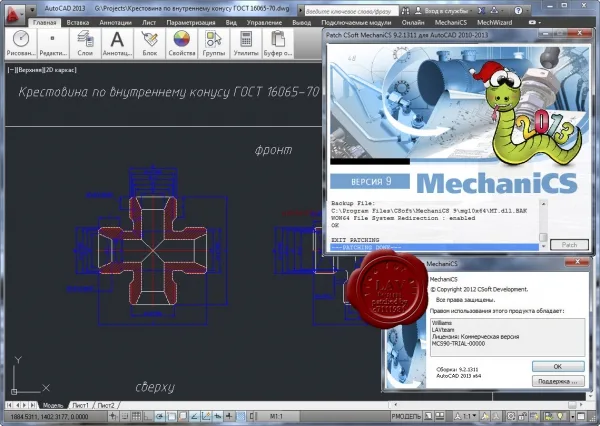Open the Аннотации text panel
Screen dimensions: 600x426
click(x=117, y=43)
